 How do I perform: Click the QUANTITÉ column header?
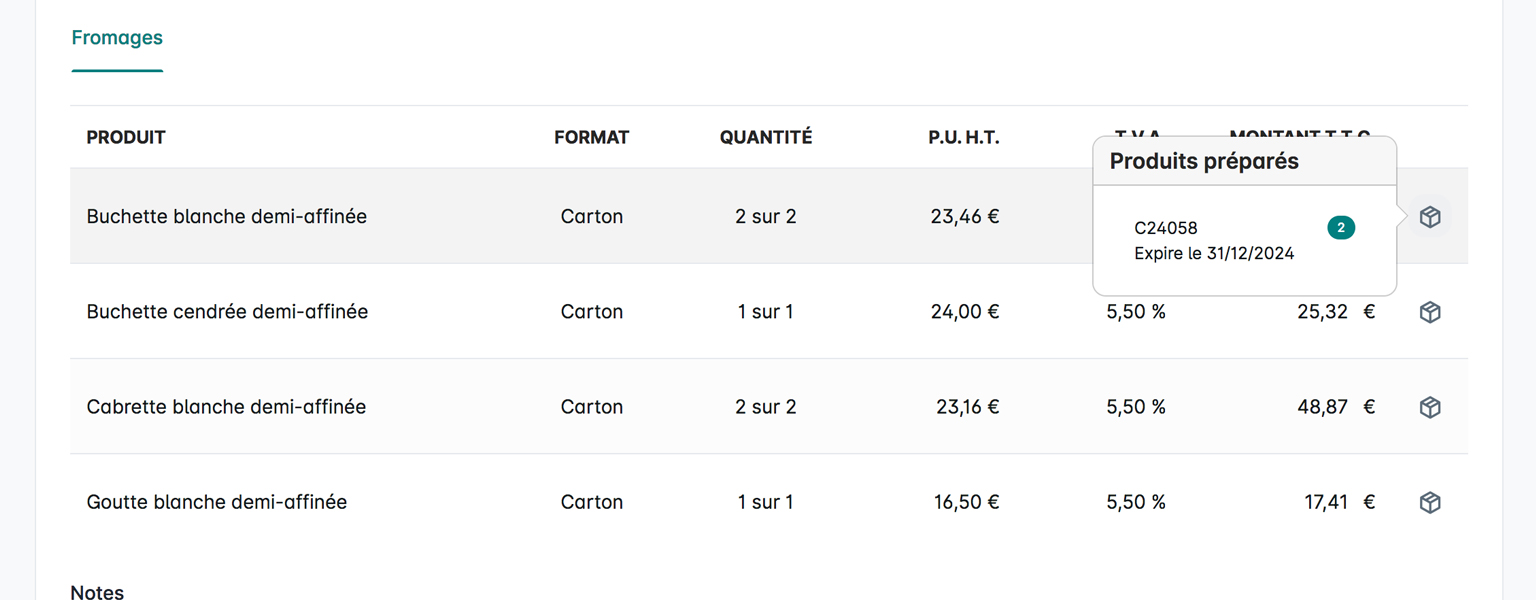click(766, 137)
